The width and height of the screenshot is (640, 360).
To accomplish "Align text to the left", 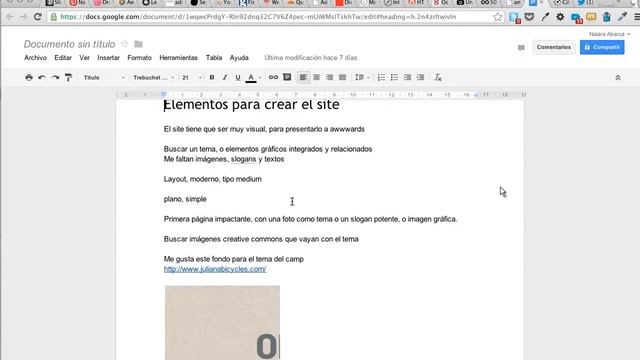I will pos(303,77).
